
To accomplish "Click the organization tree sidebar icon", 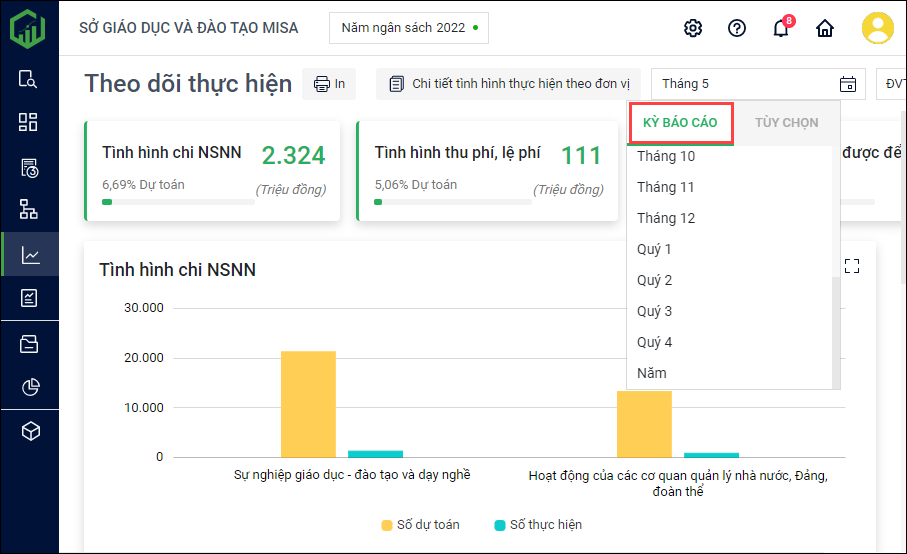I will (x=29, y=209).
